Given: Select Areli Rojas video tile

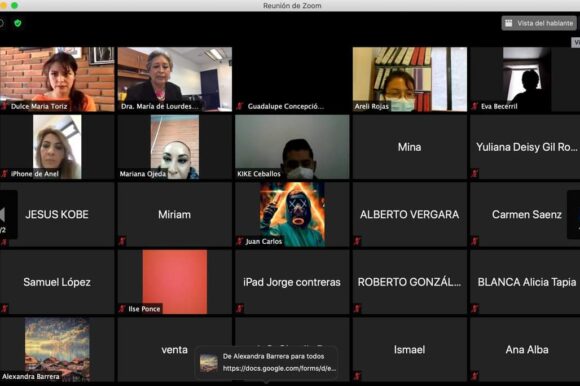Looking at the screenshot, I should (x=409, y=79).
